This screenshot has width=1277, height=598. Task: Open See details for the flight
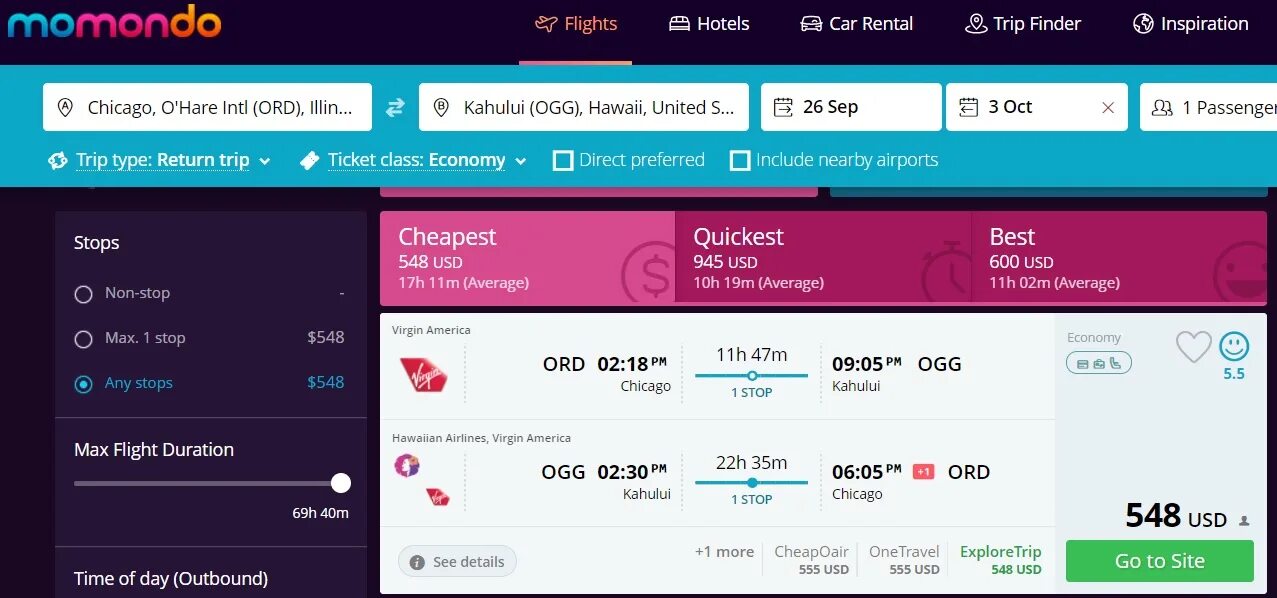tap(457, 562)
